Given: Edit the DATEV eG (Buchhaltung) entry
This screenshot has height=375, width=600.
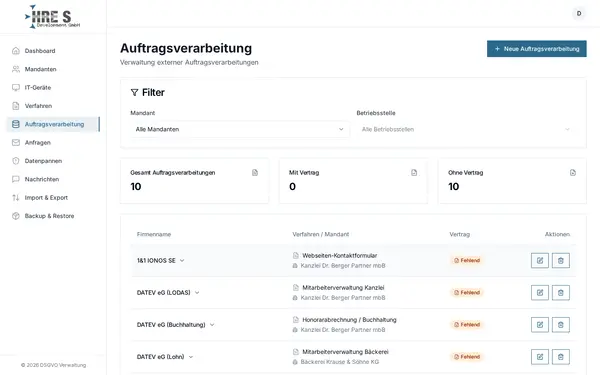Looking at the screenshot, I should tap(540, 324).
